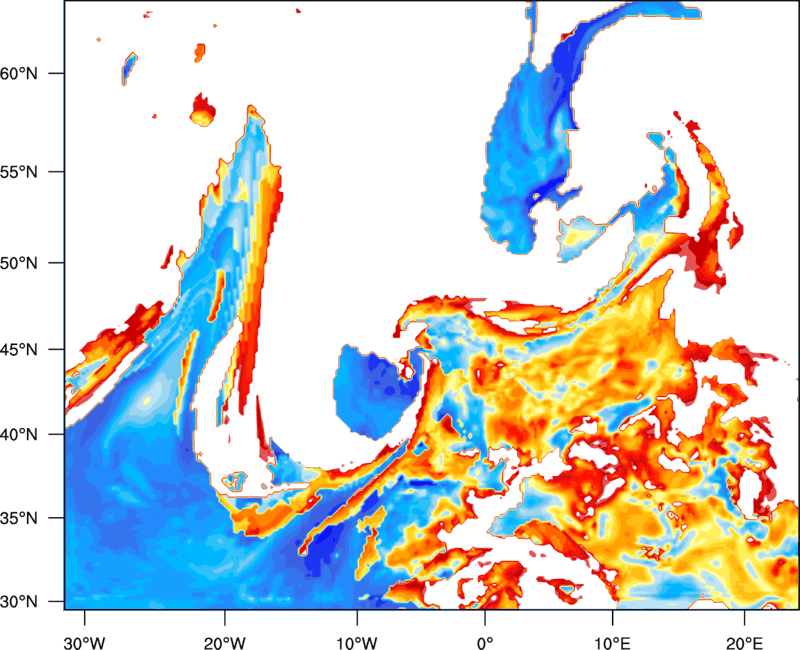Click the red-yellow blob near 58°N 21°W
The height and width of the screenshot is (650, 800).
pos(203,111)
